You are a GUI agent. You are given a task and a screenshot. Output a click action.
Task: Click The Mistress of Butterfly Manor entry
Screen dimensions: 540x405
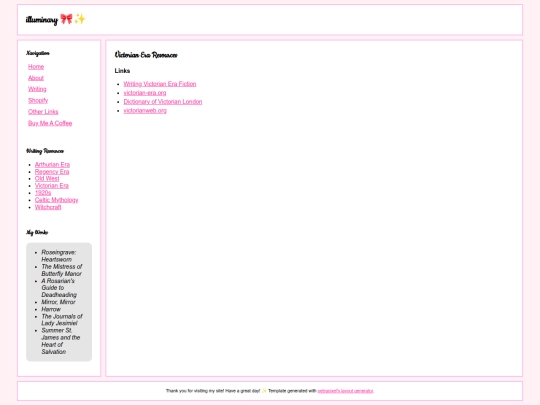(62, 270)
